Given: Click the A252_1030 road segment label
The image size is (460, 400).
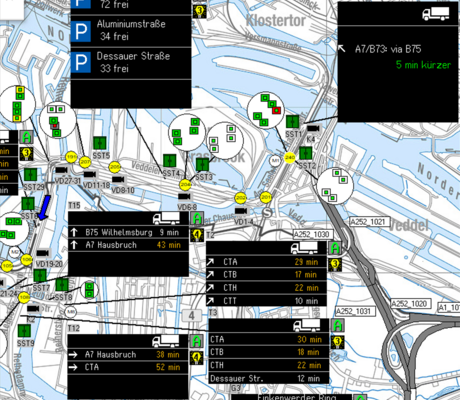Looking at the screenshot, I should (x=312, y=234).
